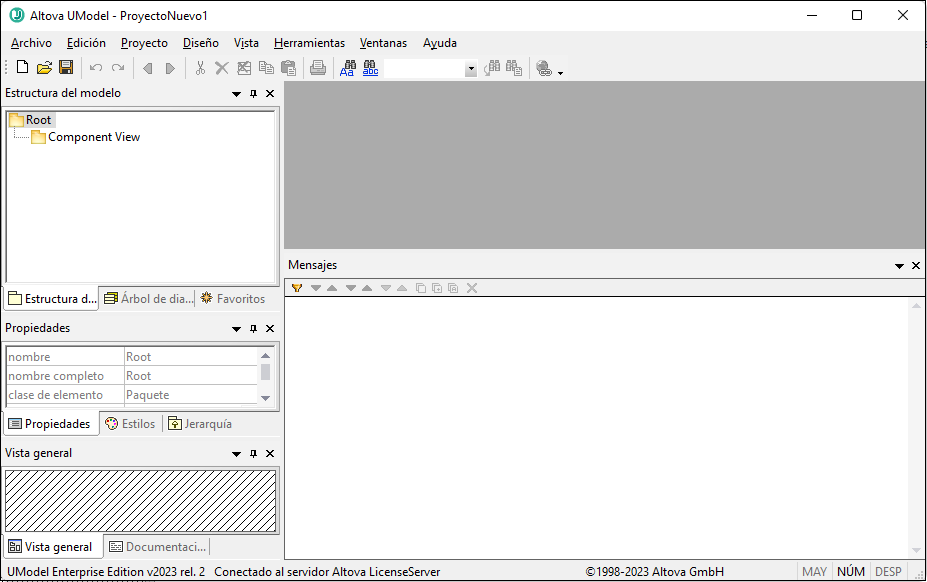Close the Mensajes panel
This screenshot has width=927, height=582.
[x=915, y=266]
